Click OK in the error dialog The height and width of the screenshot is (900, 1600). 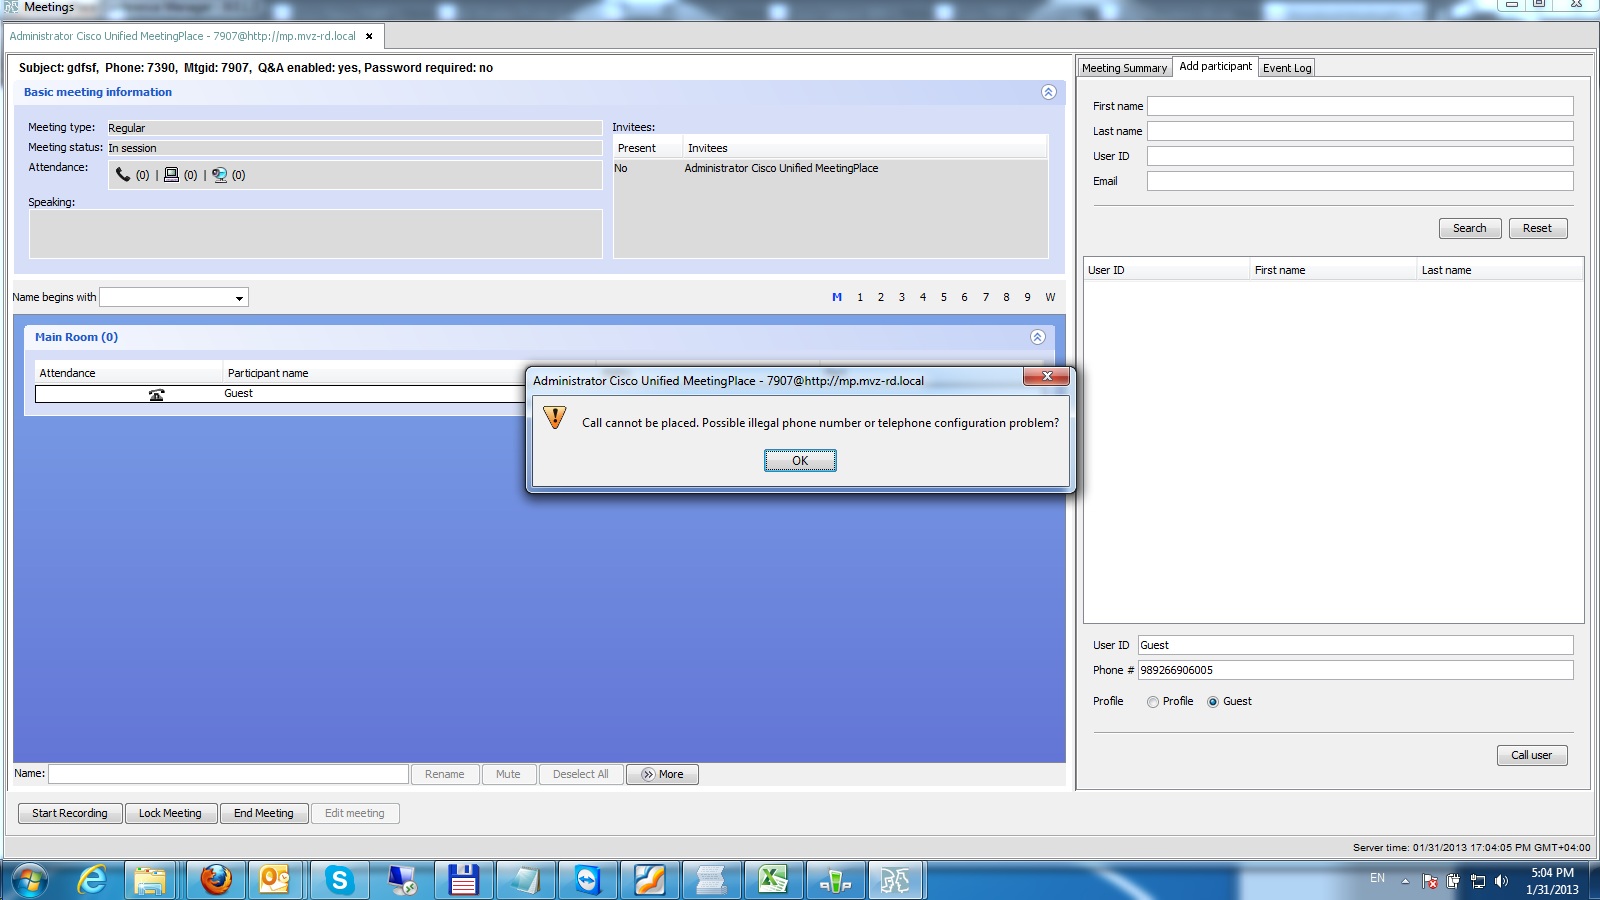point(800,460)
